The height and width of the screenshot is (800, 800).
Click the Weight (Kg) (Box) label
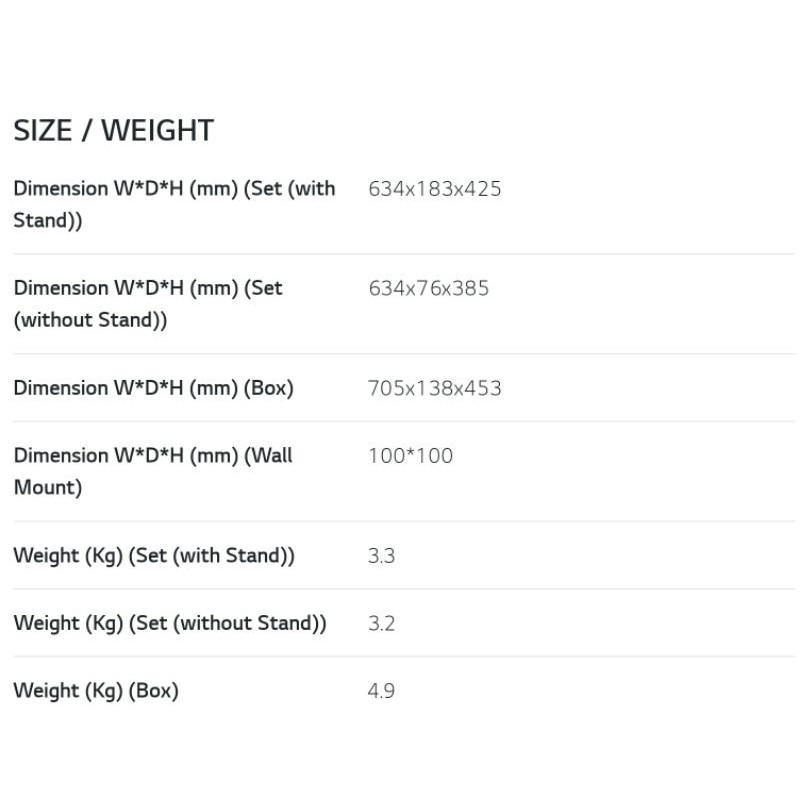click(96, 690)
